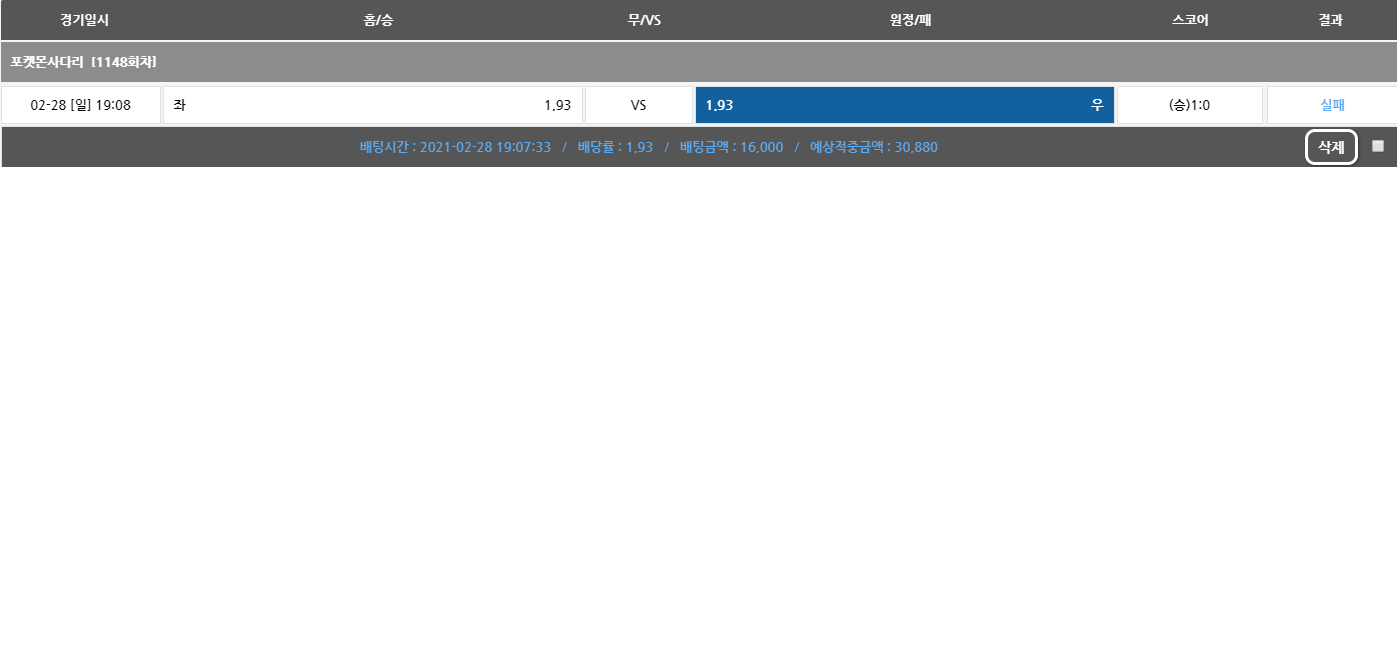Screen dimensions: 1397x648
Task: Click the 배팅시간 2021-02-28 19:07:33 text
Action: click(x=455, y=147)
